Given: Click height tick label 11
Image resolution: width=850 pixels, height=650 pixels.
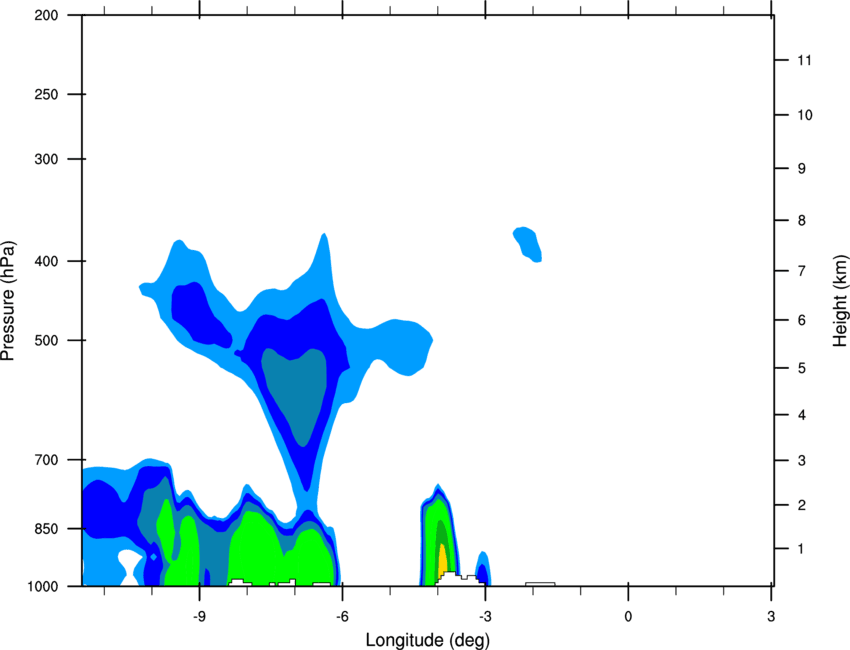Looking at the screenshot, I should [x=805, y=60].
